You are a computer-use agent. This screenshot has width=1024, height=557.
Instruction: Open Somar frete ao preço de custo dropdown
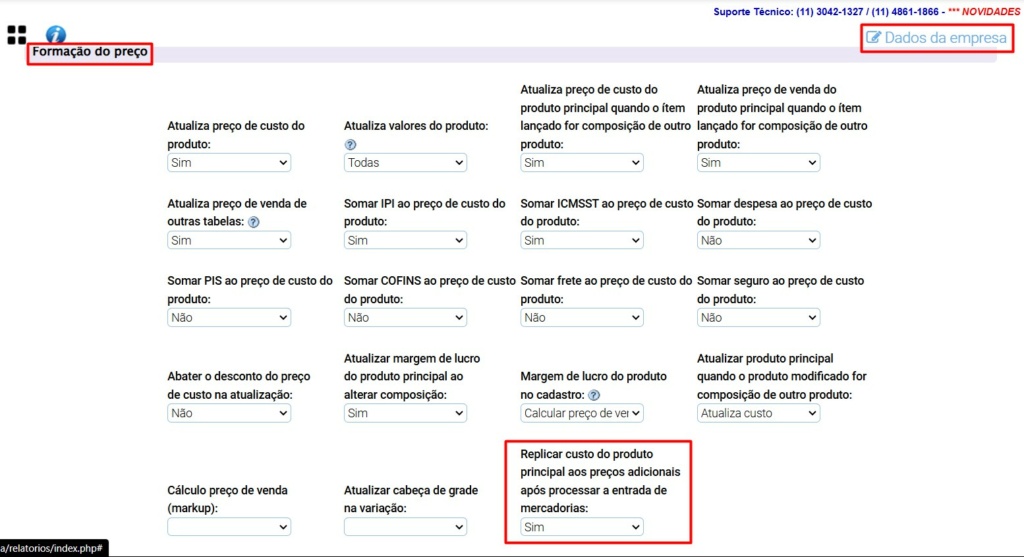tap(581, 317)
